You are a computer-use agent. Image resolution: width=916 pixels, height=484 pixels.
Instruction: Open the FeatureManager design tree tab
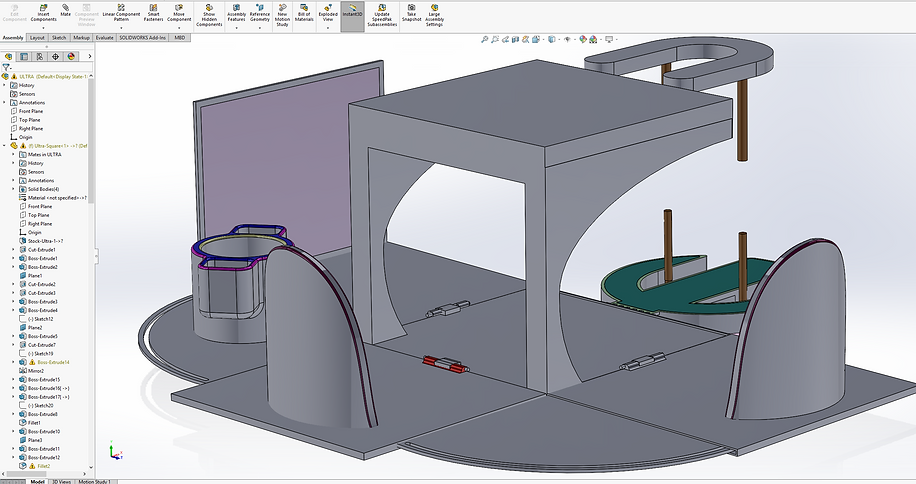(x=8, y=57)
